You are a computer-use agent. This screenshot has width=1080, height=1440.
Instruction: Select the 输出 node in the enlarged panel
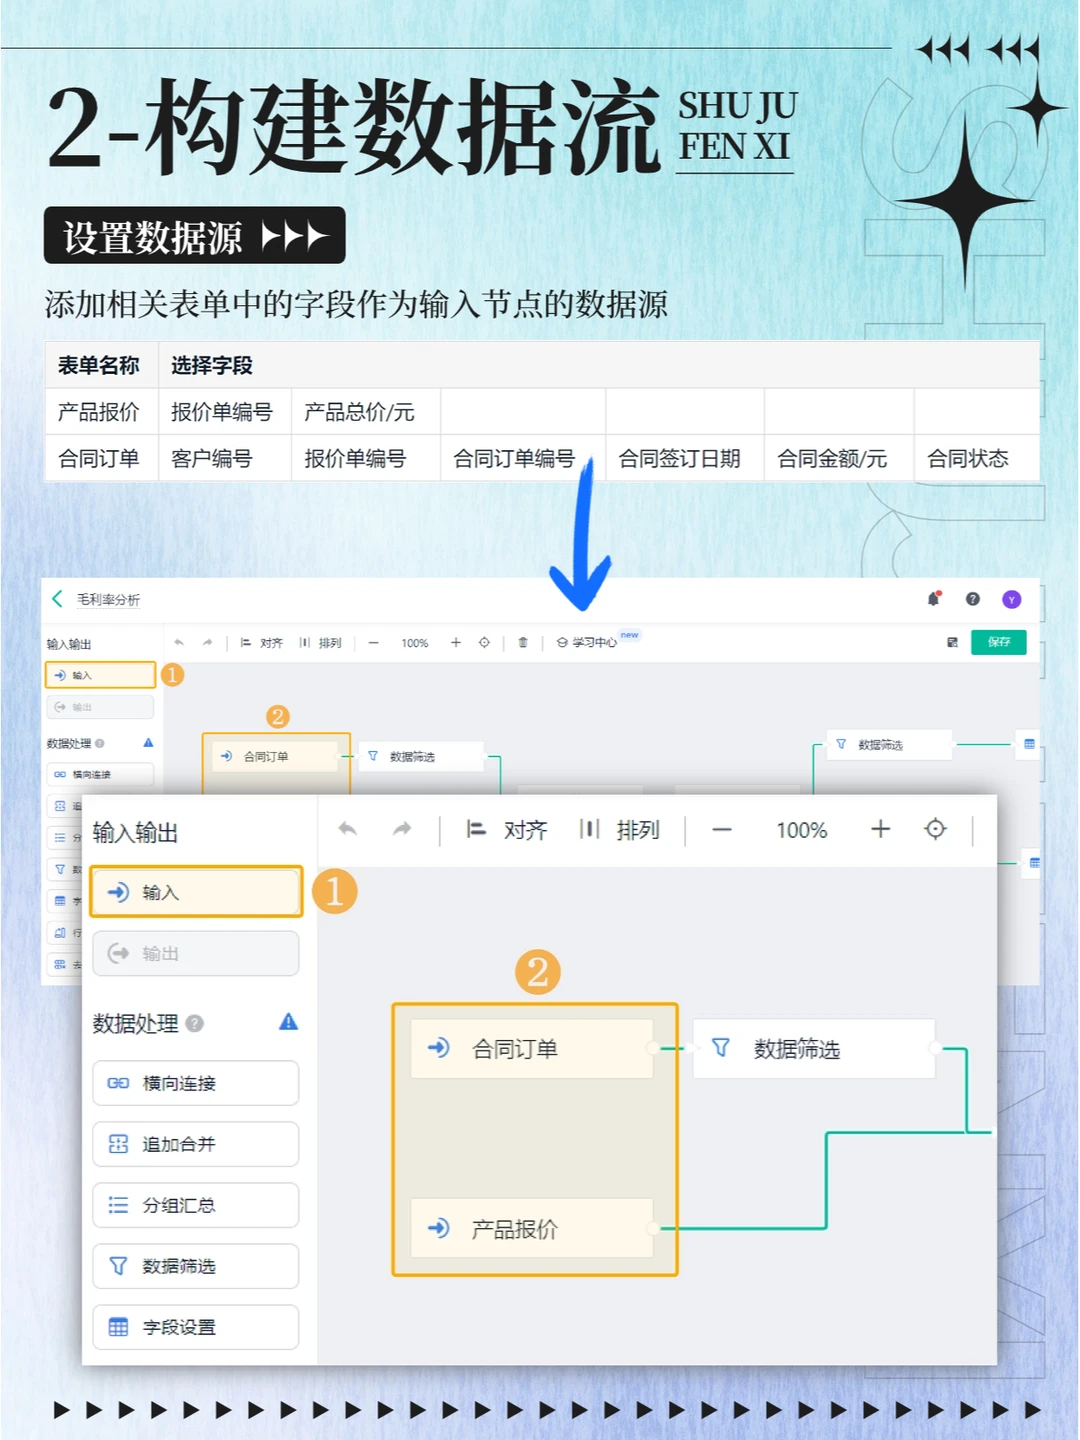coord(196,953)
